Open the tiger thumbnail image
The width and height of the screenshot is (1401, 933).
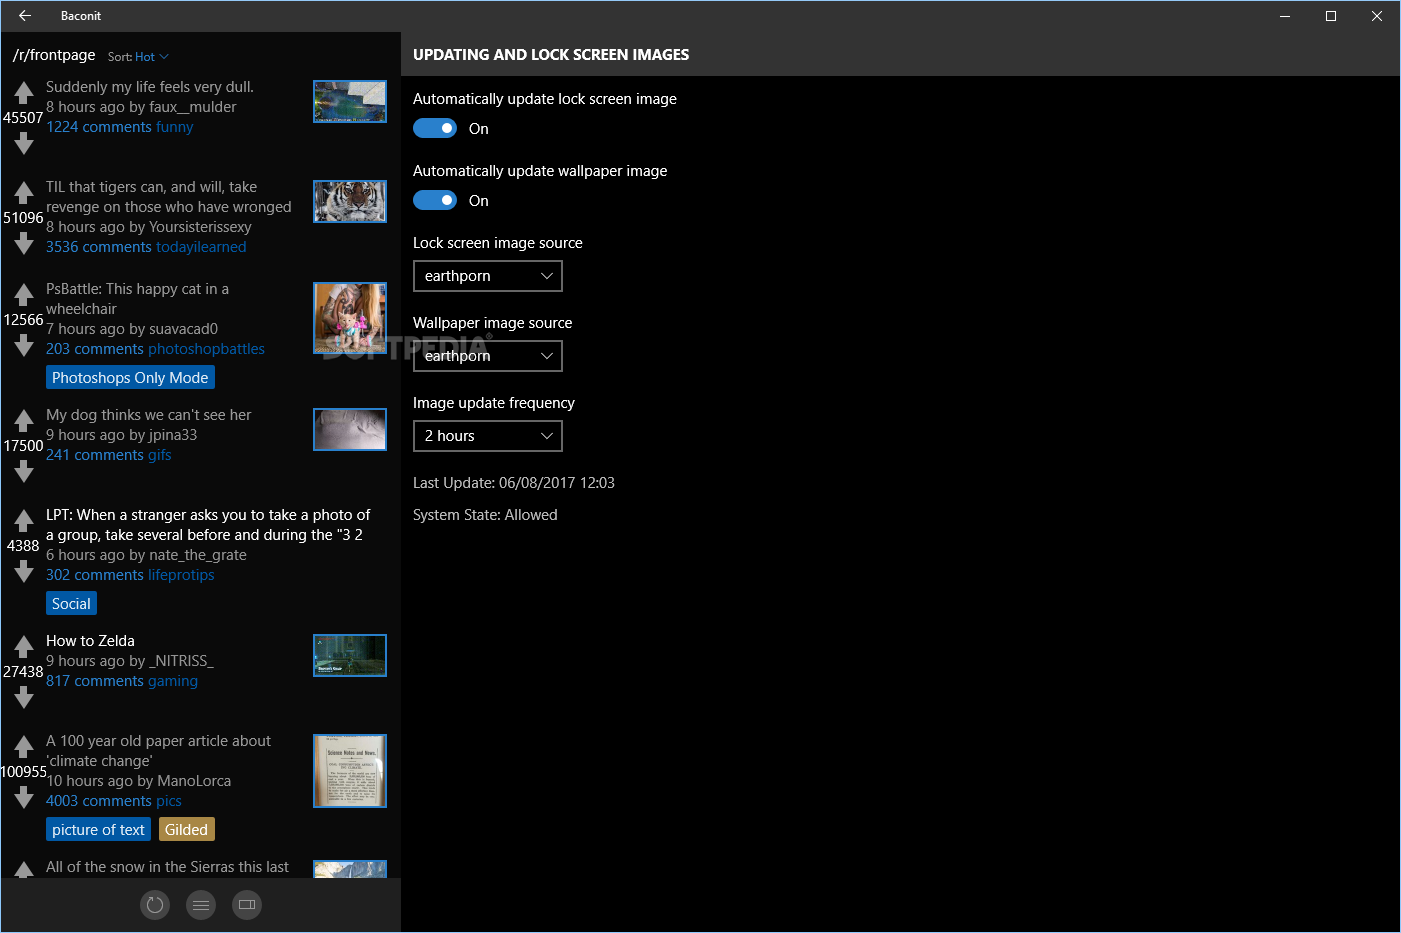coord(350,201)
